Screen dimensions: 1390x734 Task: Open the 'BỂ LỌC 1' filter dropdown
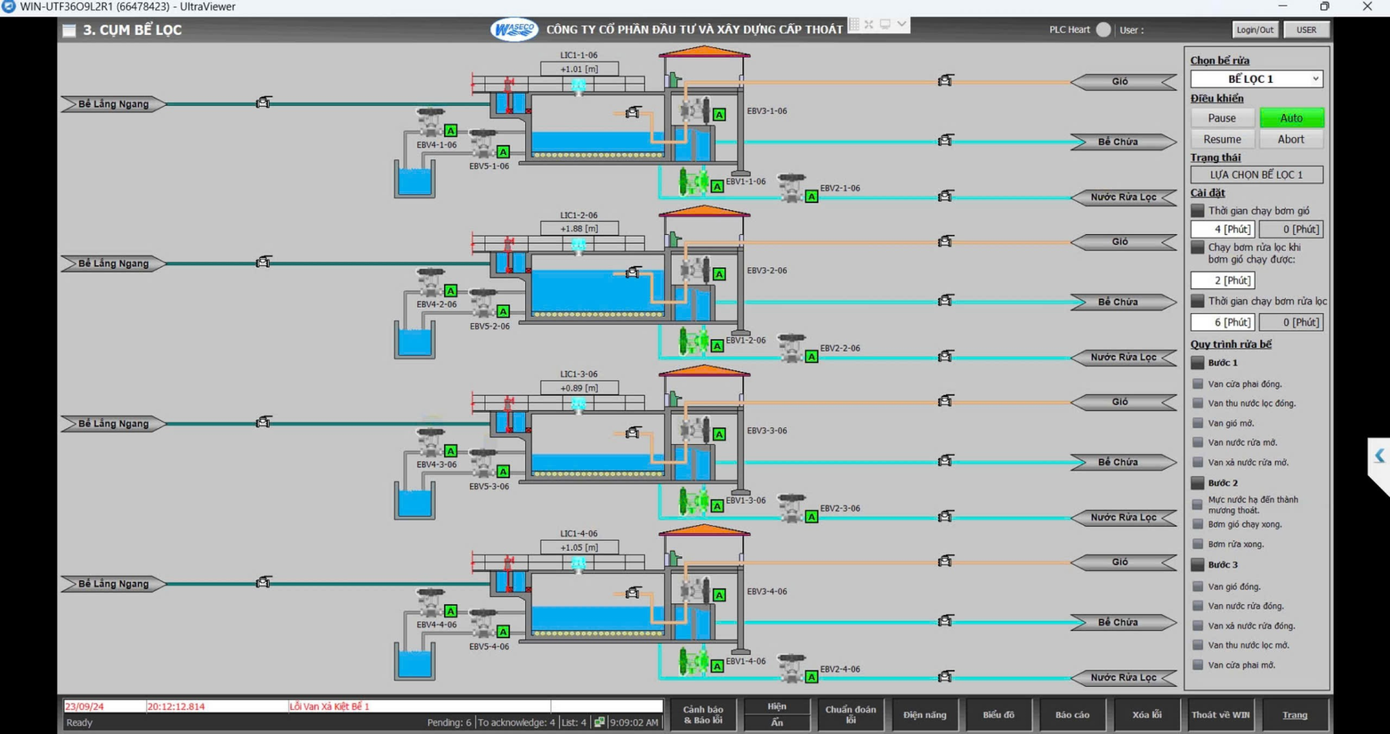tap(1256, 79)
